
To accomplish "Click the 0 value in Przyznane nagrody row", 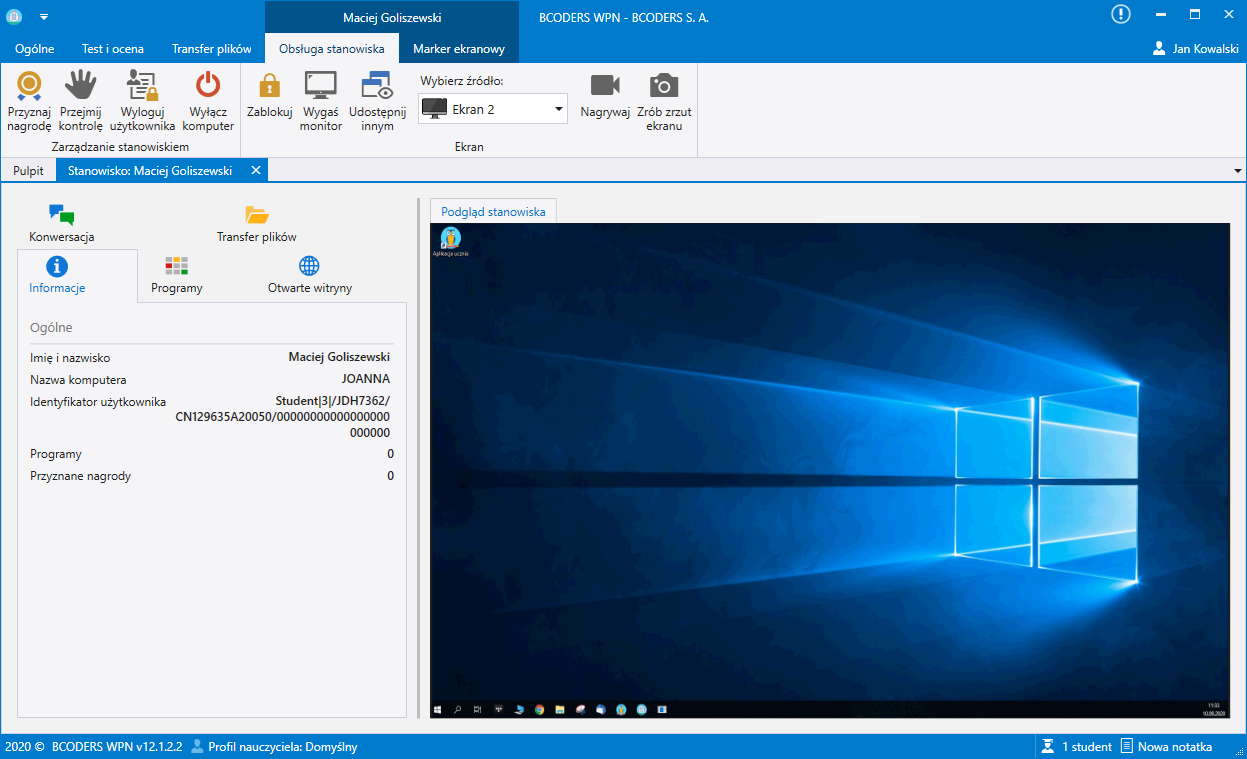I will pyautogui.click(x=390, y=476).
